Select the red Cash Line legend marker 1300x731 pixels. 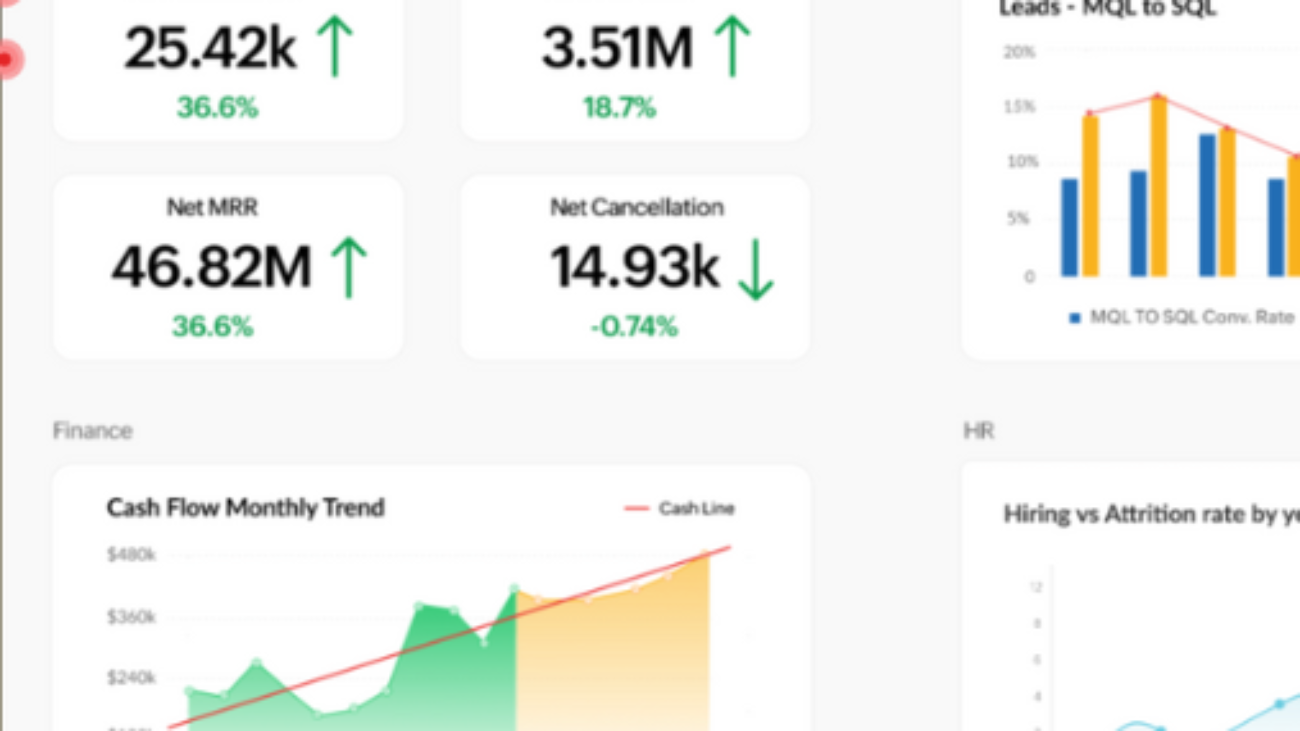pos(637,509)
